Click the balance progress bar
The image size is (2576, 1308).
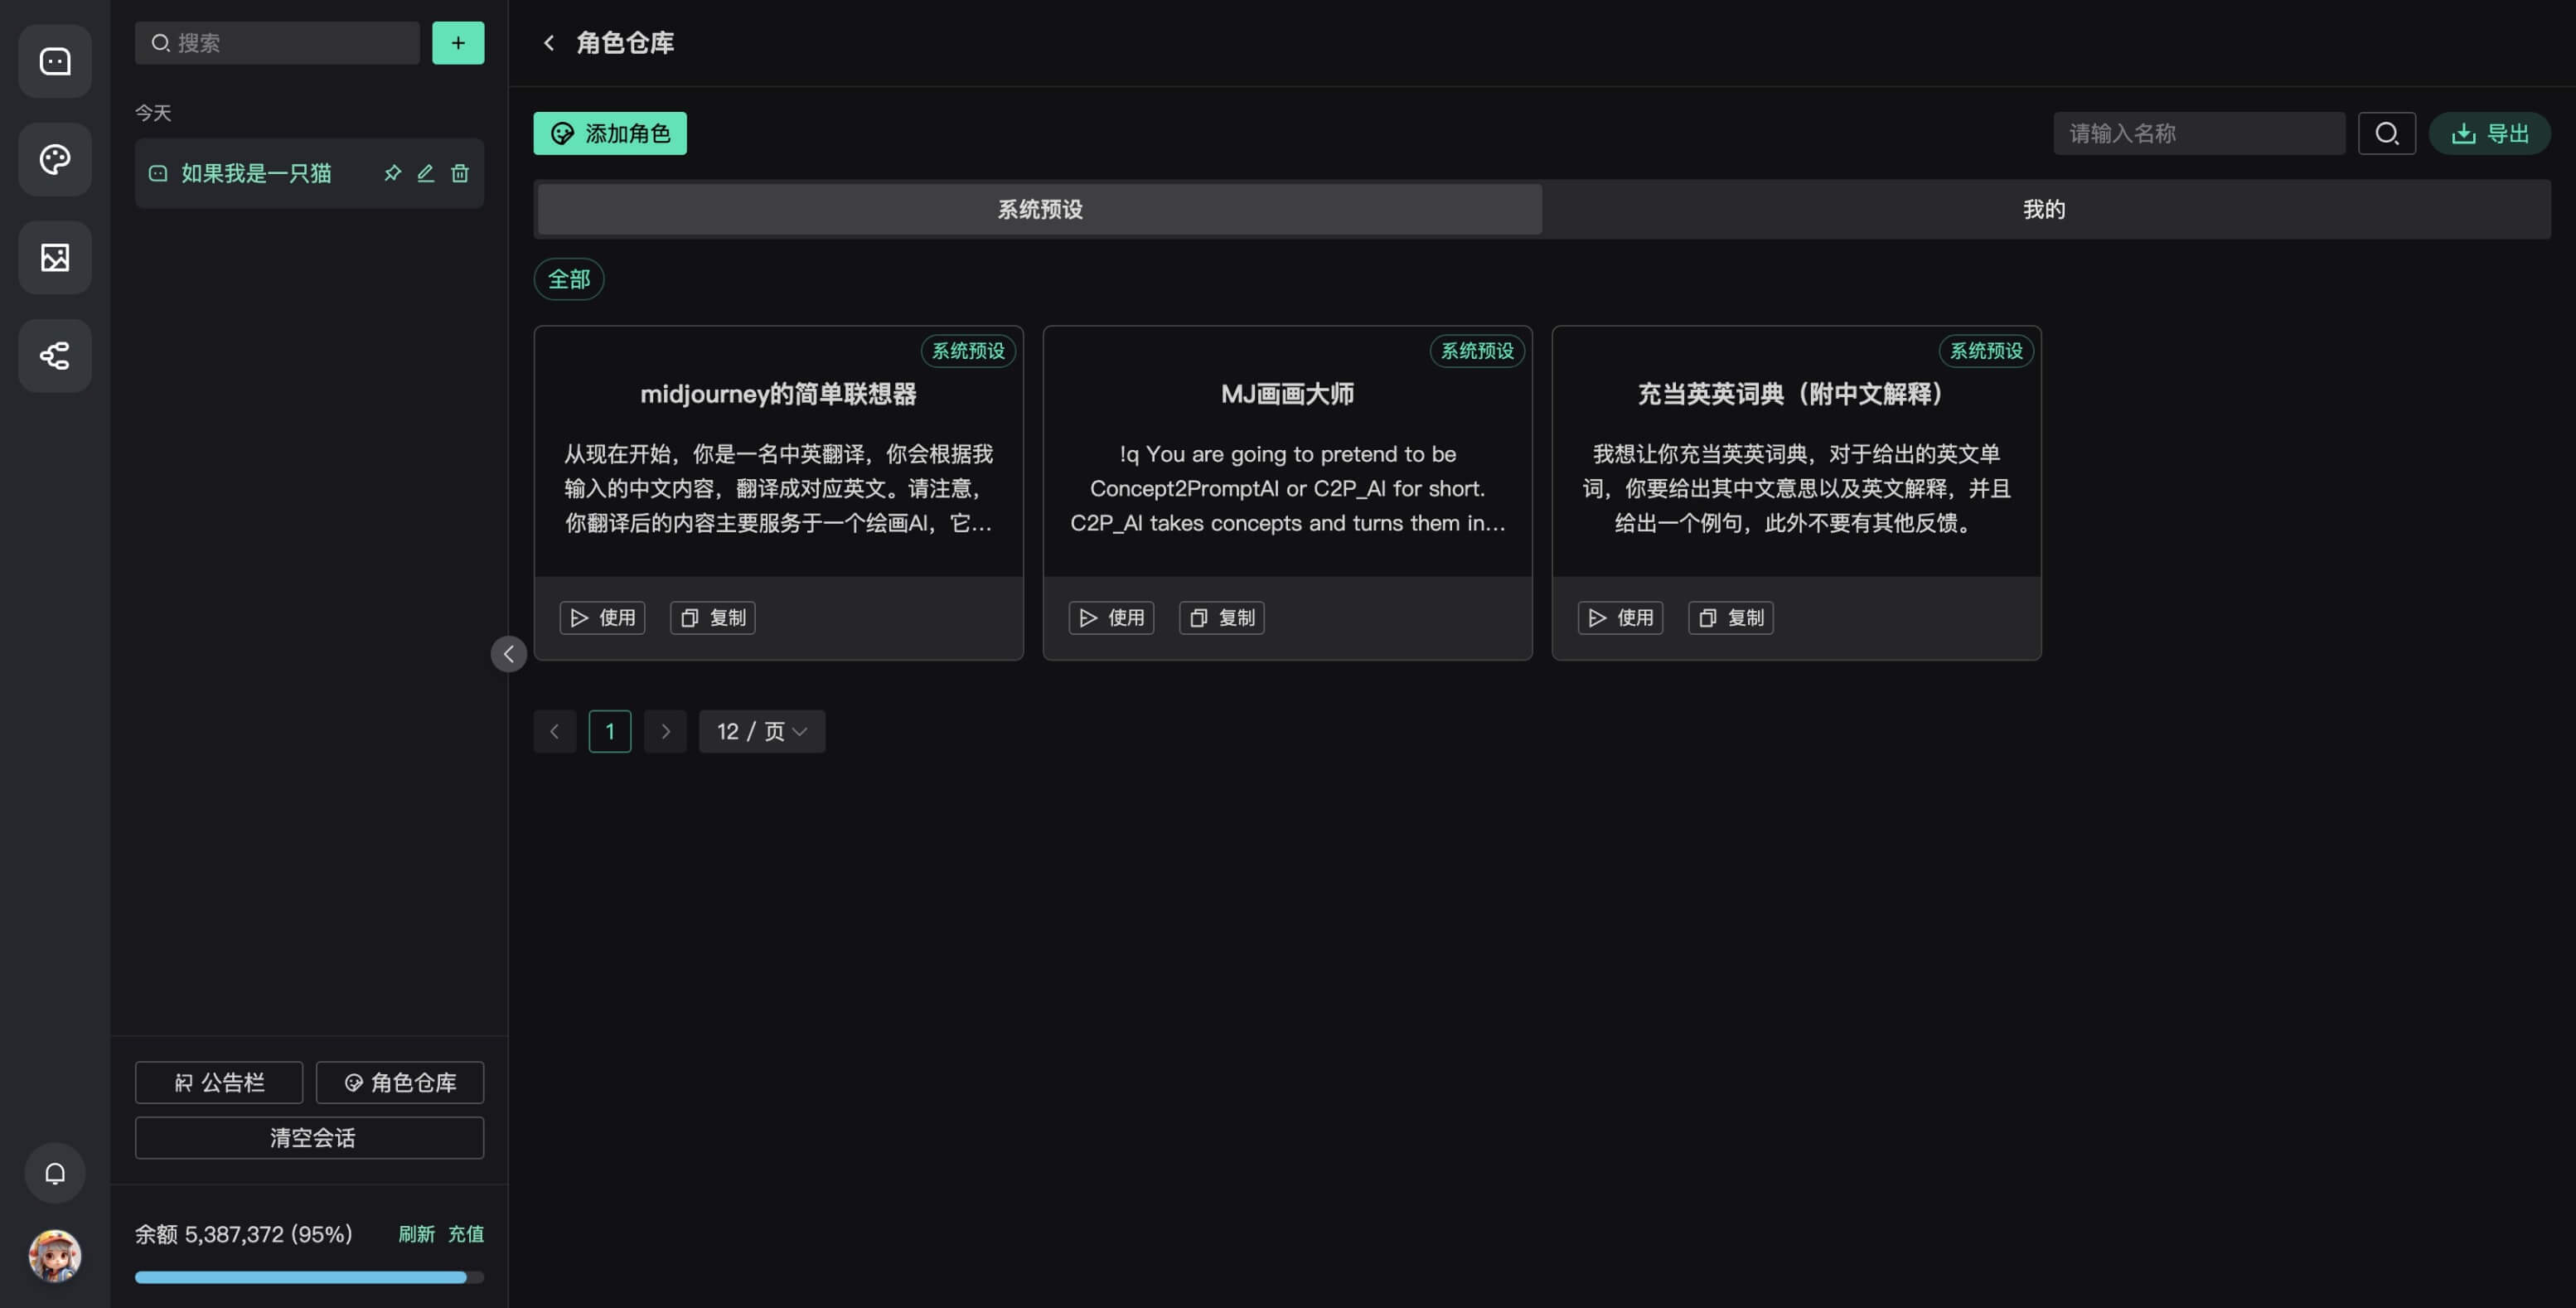tap(309, 1277)
